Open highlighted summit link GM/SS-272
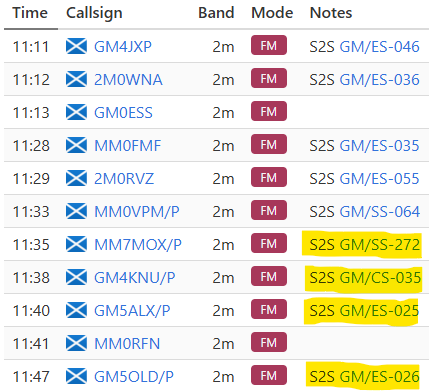This screenshot has height=391, width=431. pyautogui.click(x=379, y=245)
